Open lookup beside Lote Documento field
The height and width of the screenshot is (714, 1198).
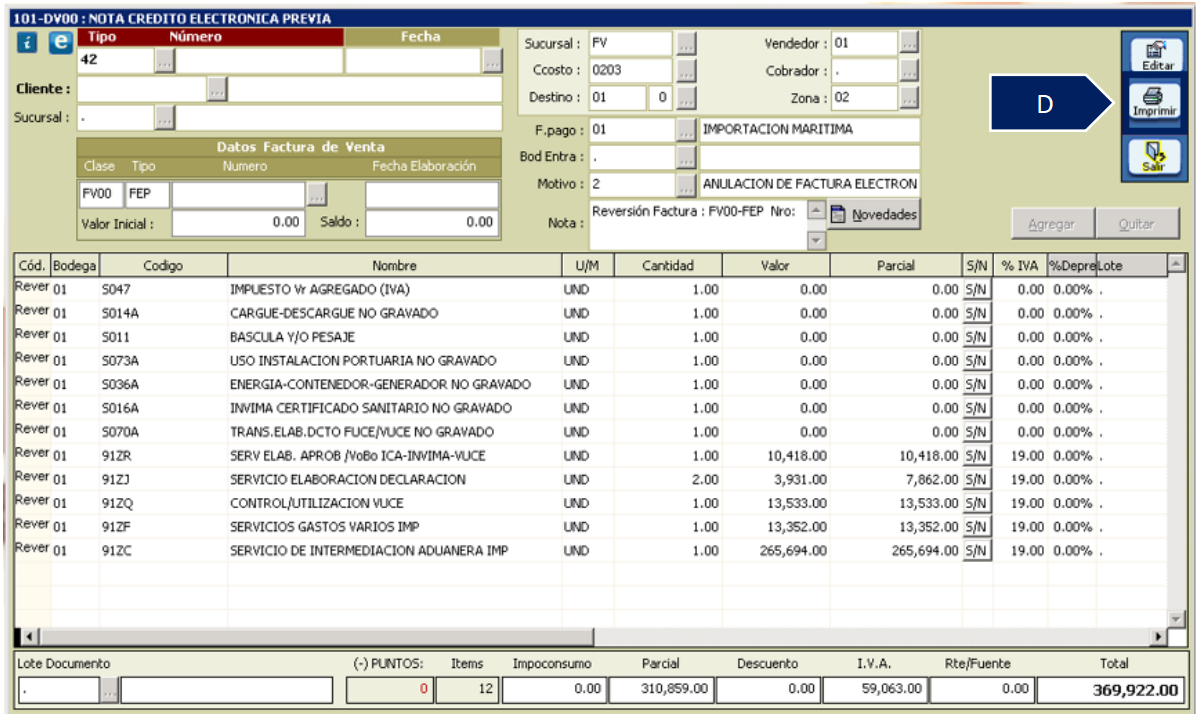tap(110, 690)
